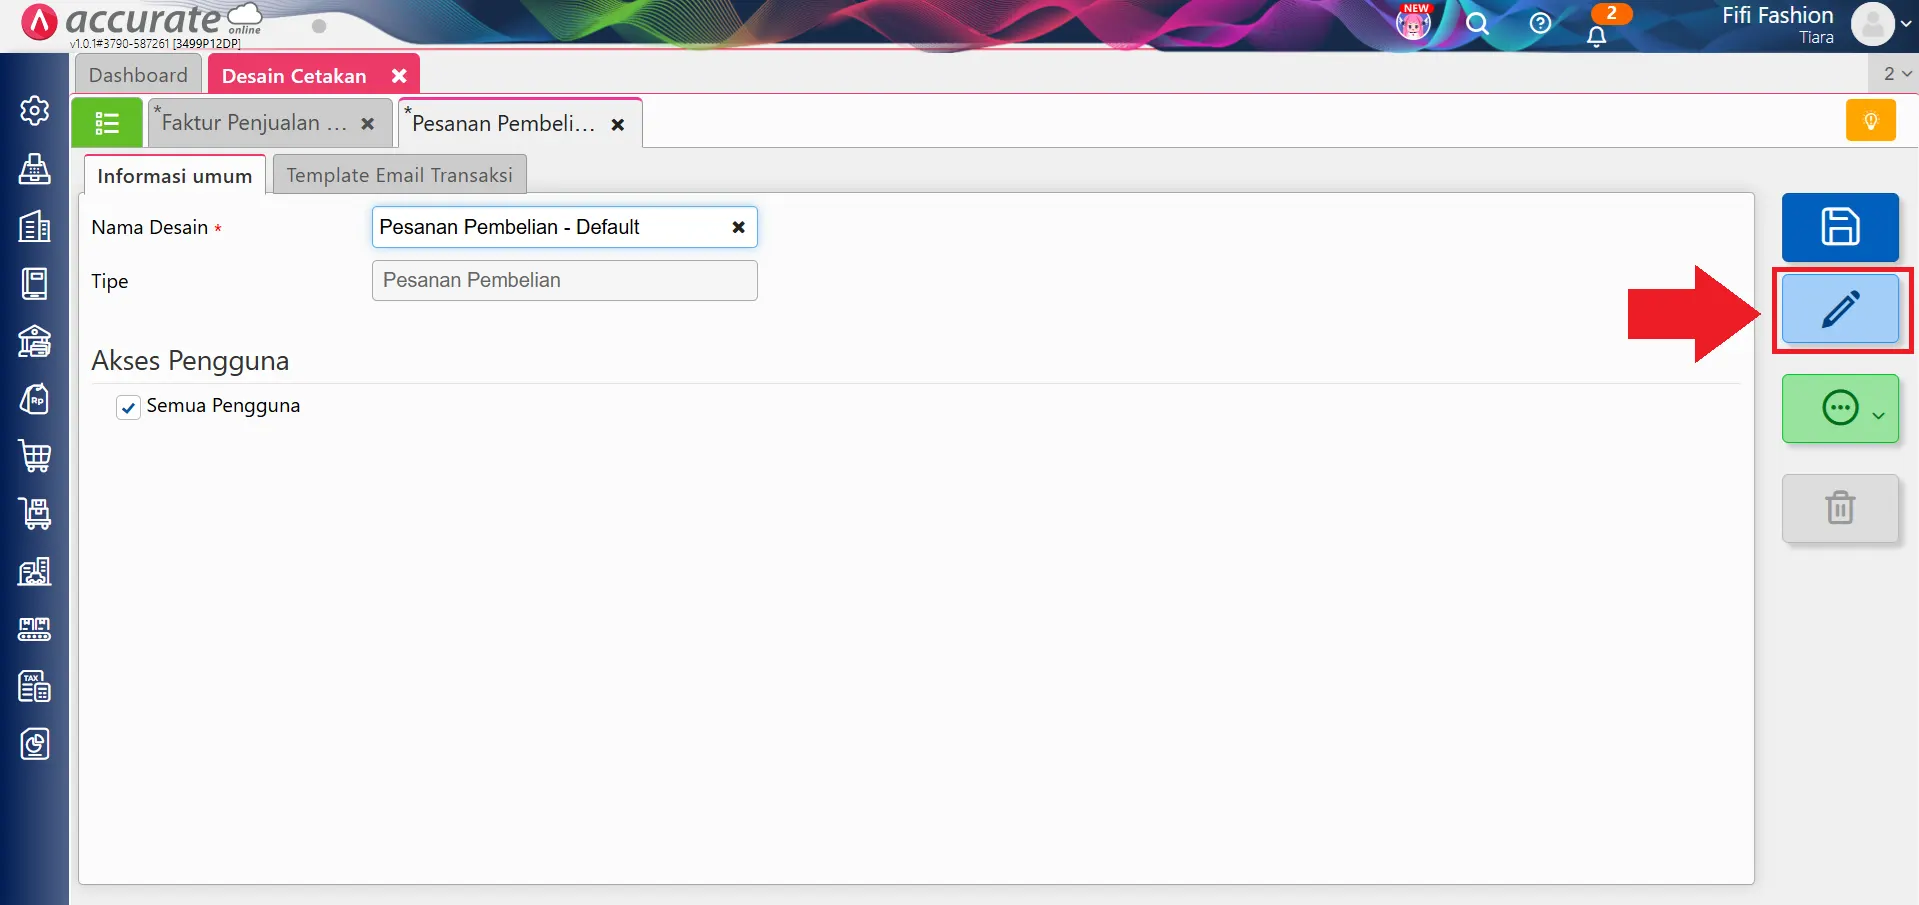
Task: Expand the user profile dropdown arrow
Action: (x=1905, y=24)
